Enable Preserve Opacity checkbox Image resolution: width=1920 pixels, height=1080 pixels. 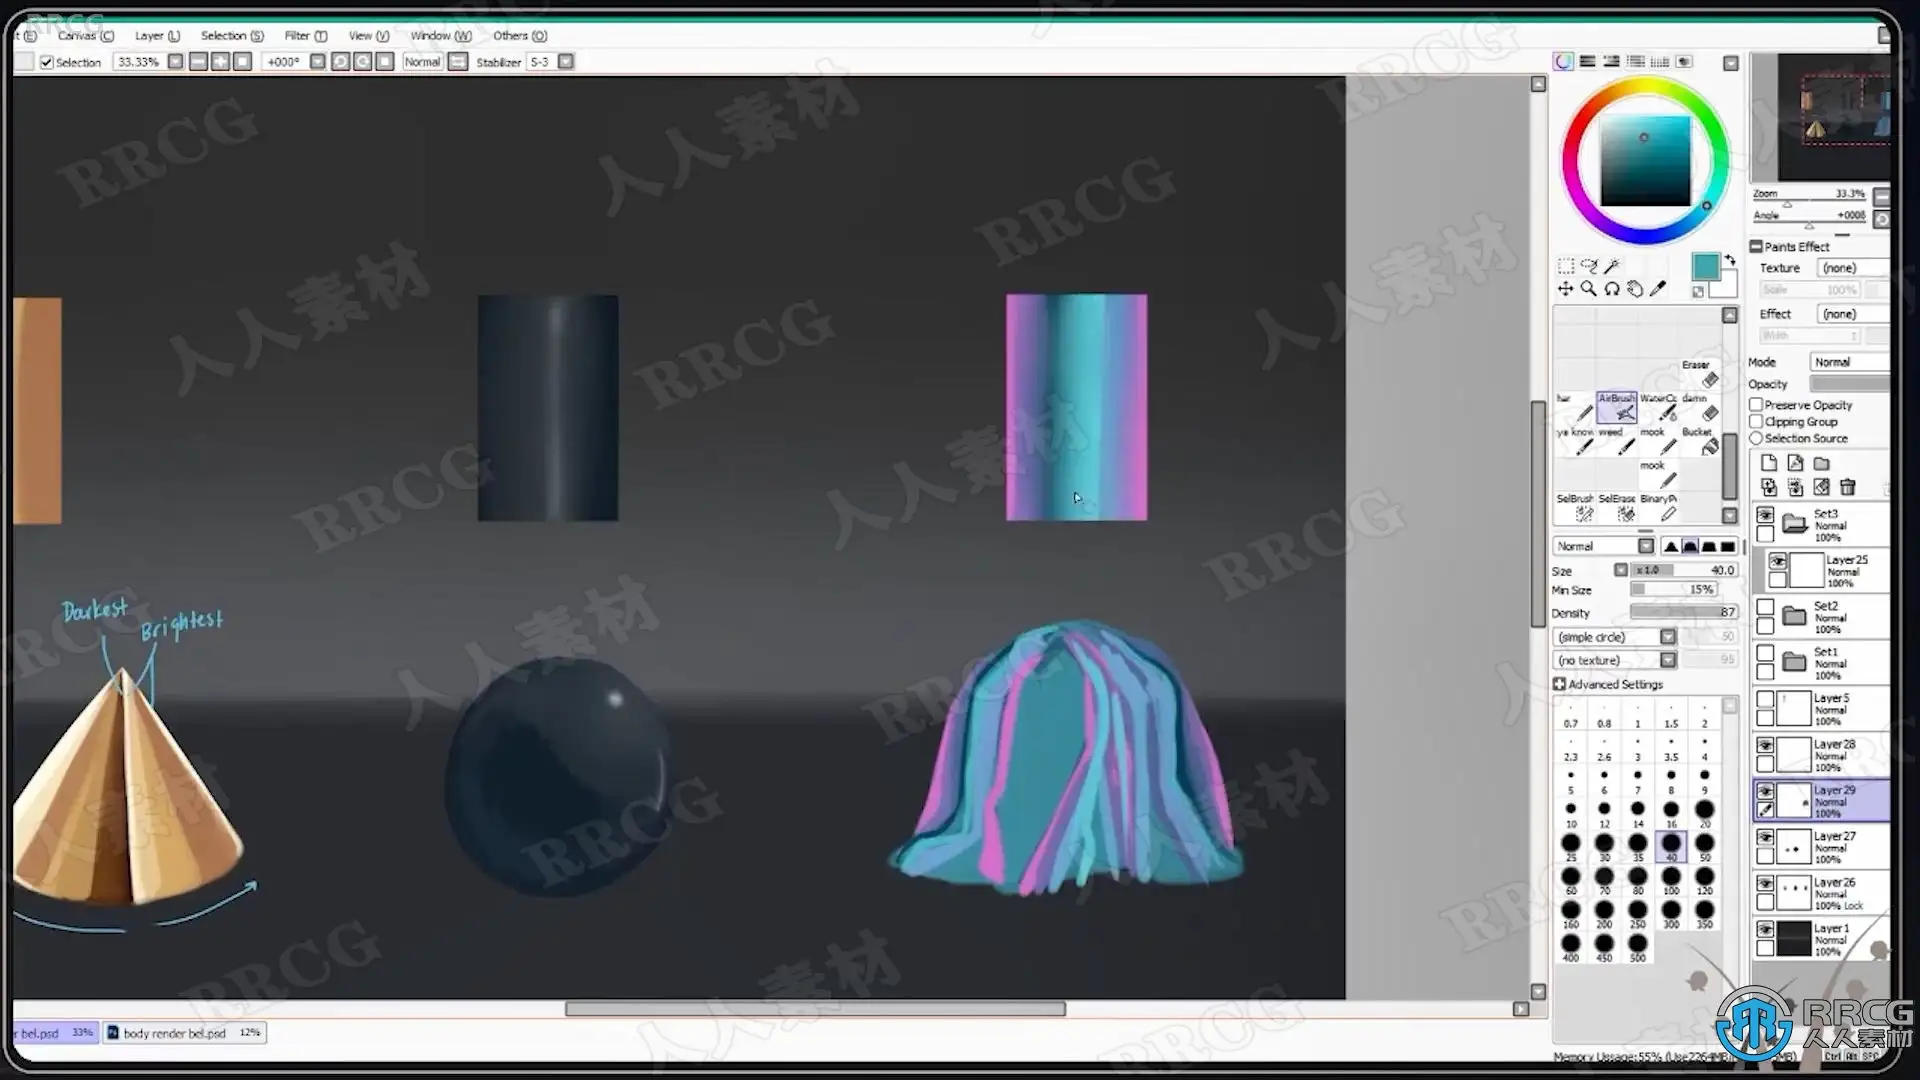coord(1756,405)
